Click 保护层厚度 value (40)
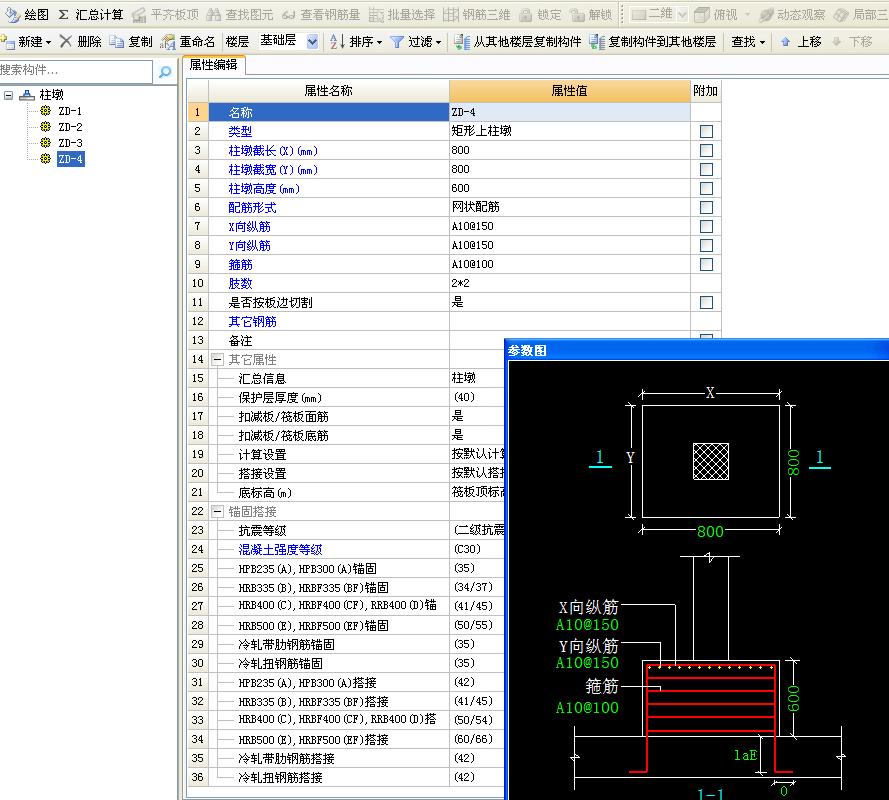This screenshot has height=800, width=889. [464, 397]
